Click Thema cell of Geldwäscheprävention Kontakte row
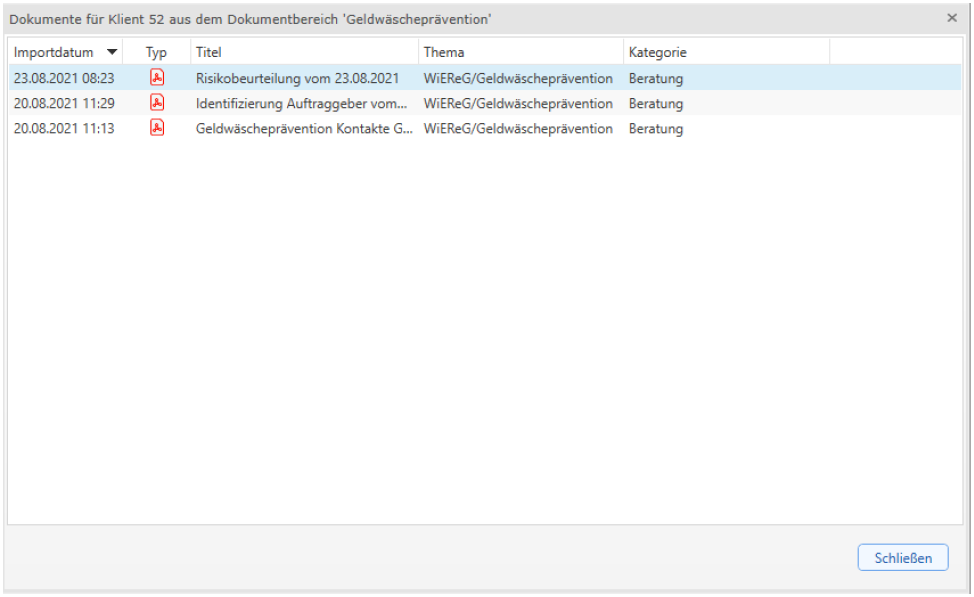Viewport: 974px width, 597px height. click(518, 128)
